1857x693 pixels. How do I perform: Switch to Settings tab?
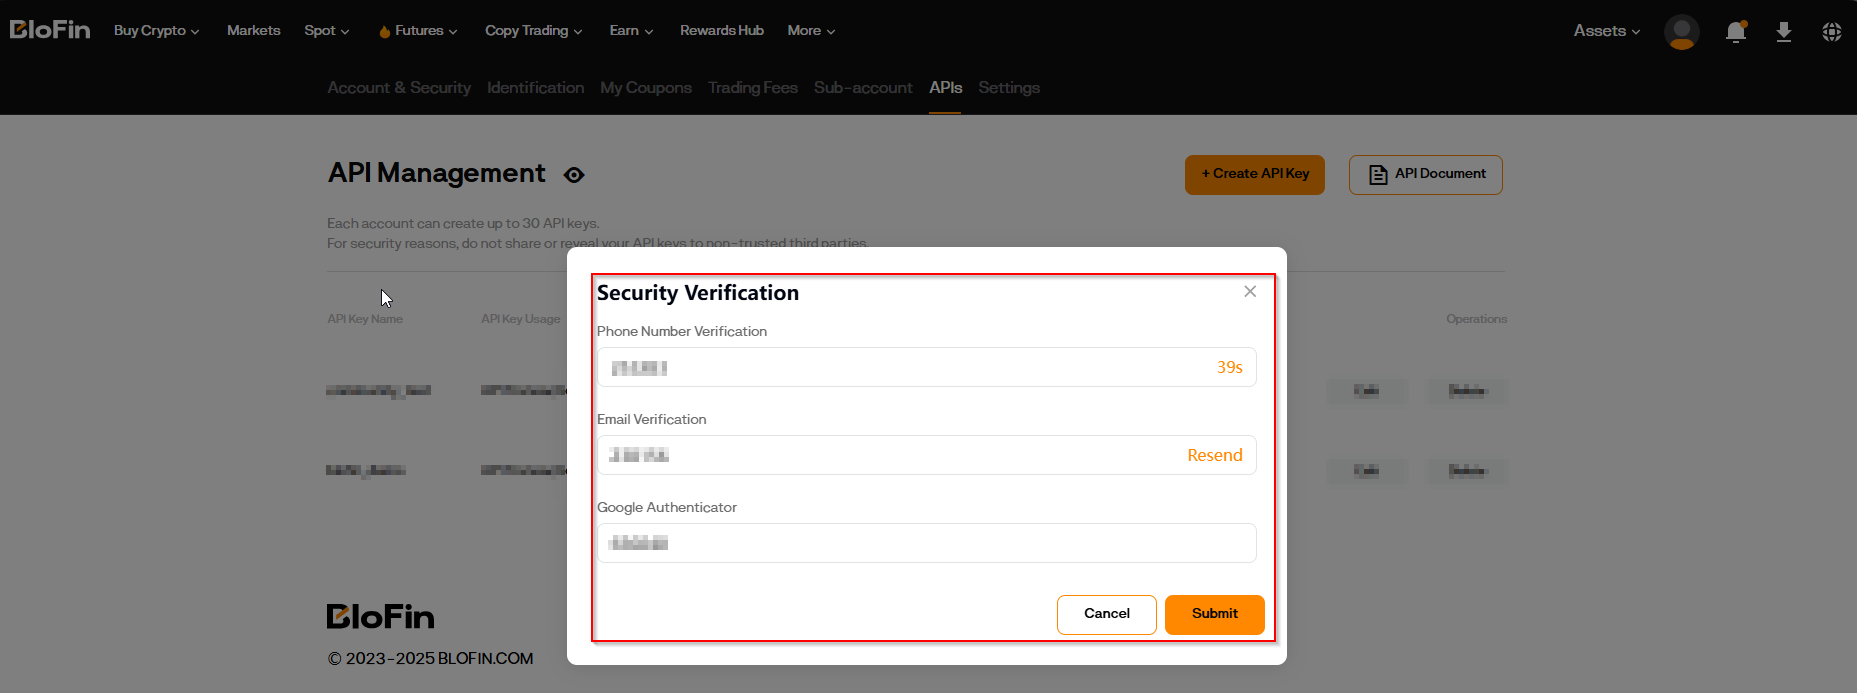click(1009, 88)
